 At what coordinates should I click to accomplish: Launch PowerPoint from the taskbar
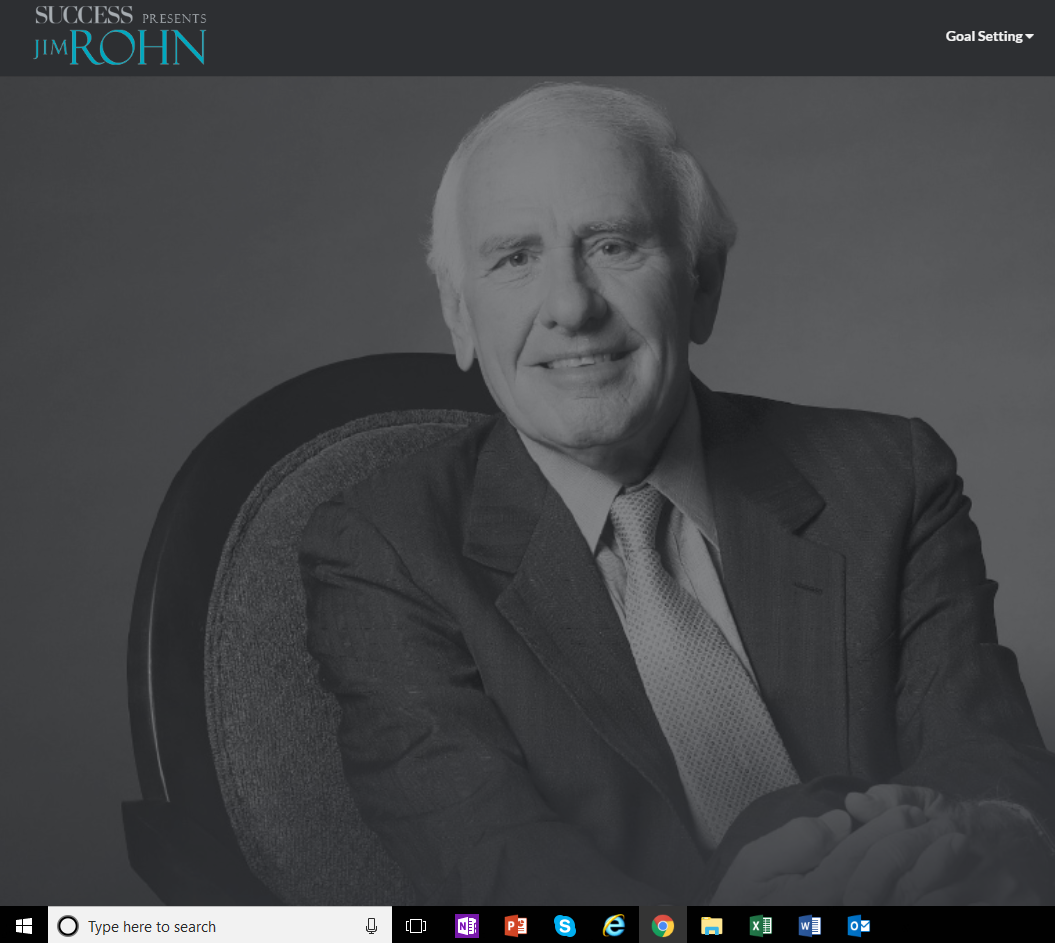516,926
